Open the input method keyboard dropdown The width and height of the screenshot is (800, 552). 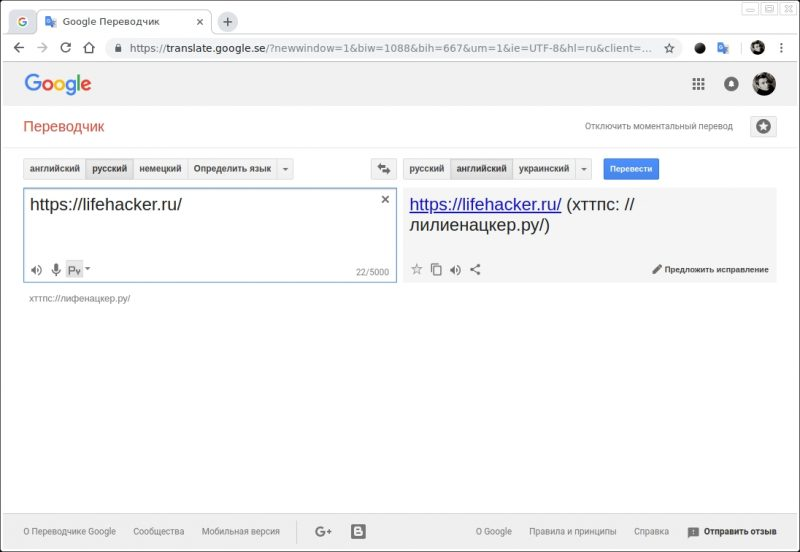[88, 269]
